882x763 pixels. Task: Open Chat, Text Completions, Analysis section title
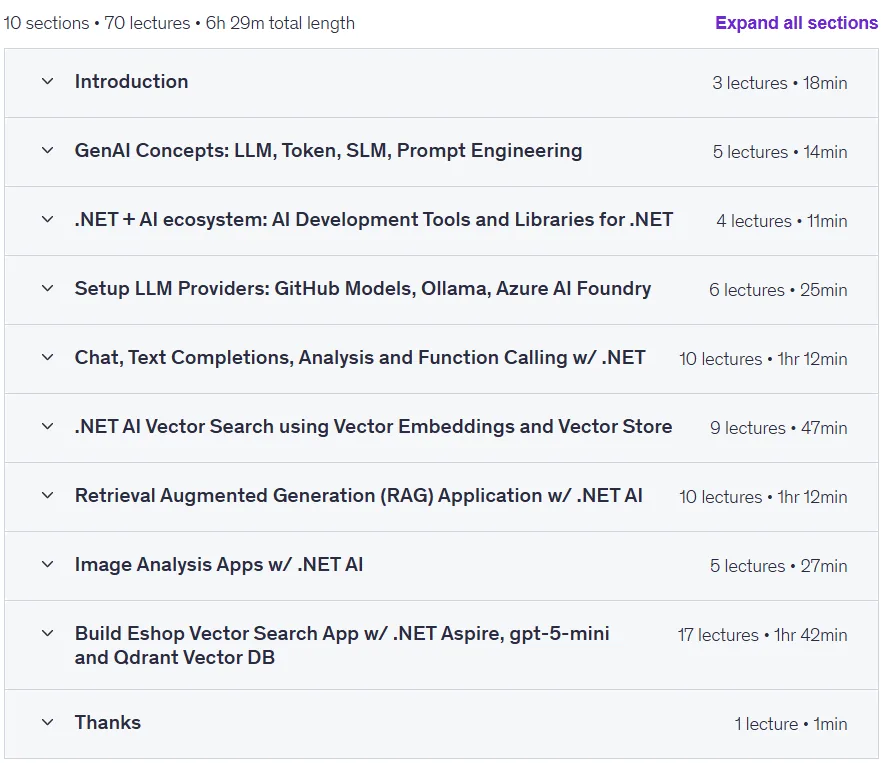coord(360,358)
